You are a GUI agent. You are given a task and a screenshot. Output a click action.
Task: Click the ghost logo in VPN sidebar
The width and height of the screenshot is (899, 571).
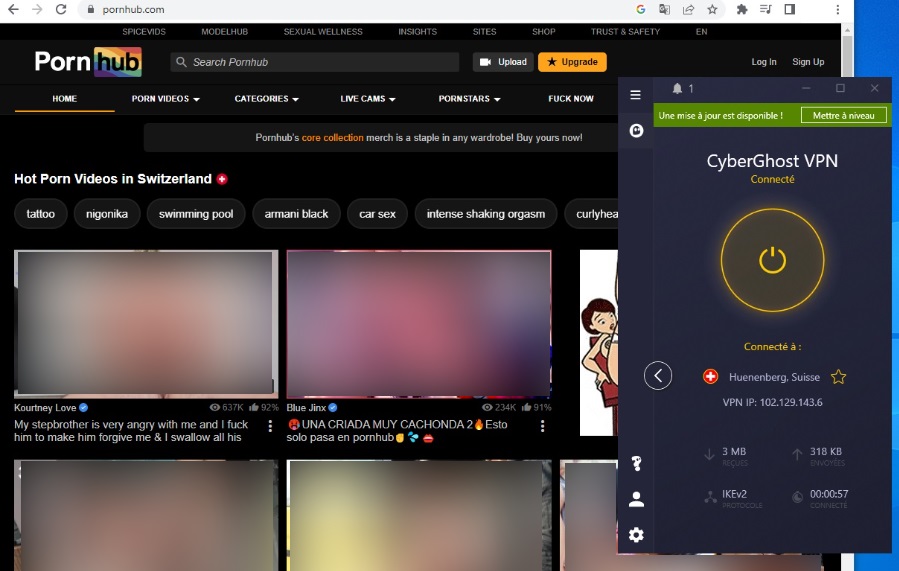click(x=636, y=131)
